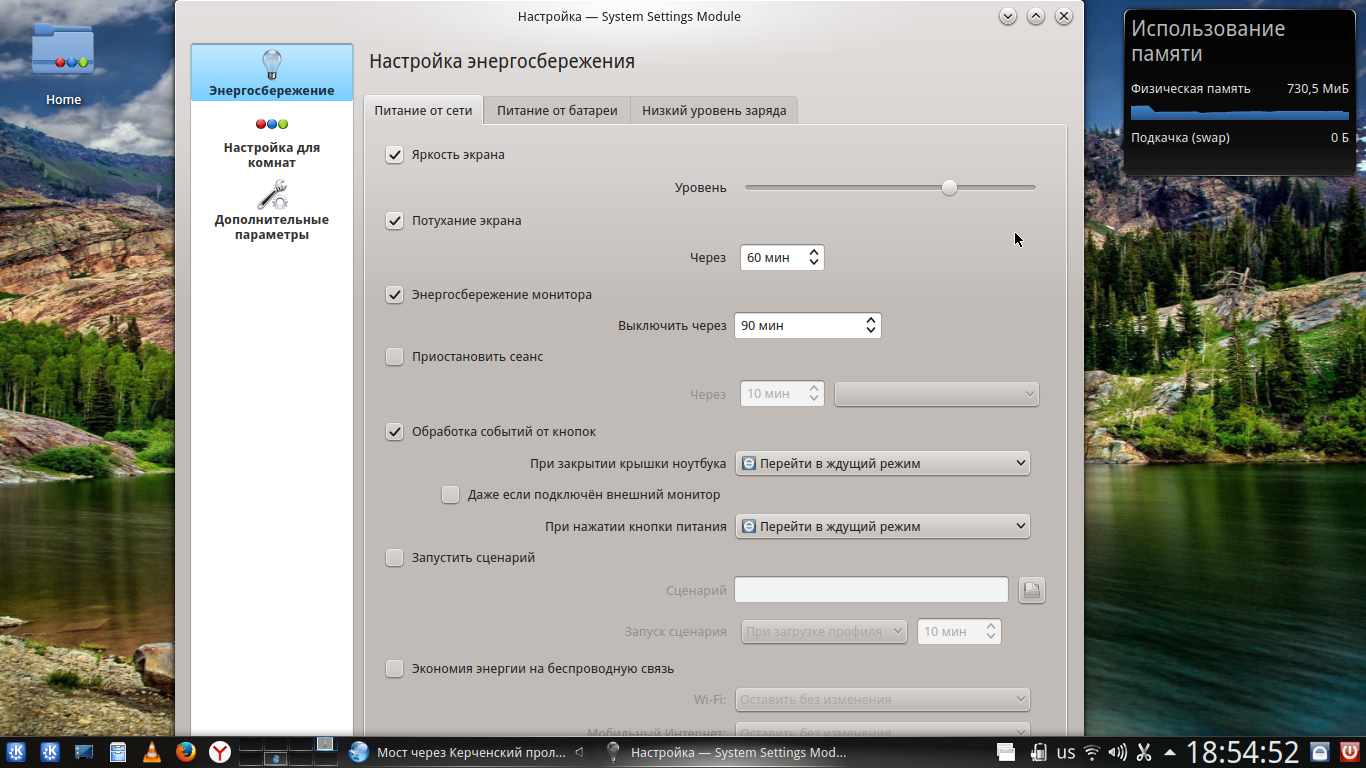The image size is (1366, 768).
Task: Toggle the Яркость экрана checkbox
Action: coord(394,155)
